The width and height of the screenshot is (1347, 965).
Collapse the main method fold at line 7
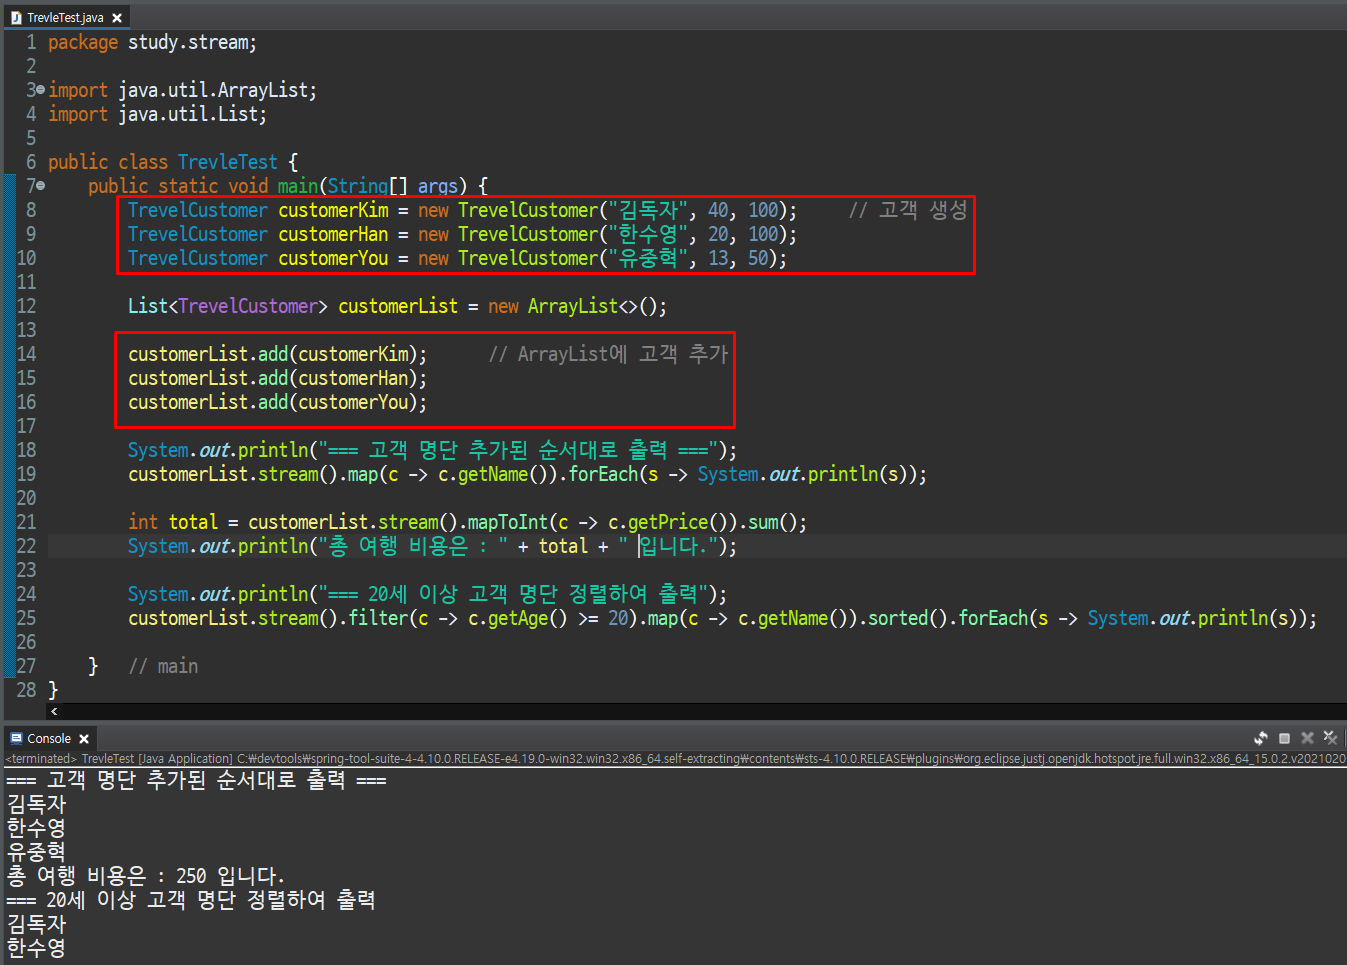40,186
